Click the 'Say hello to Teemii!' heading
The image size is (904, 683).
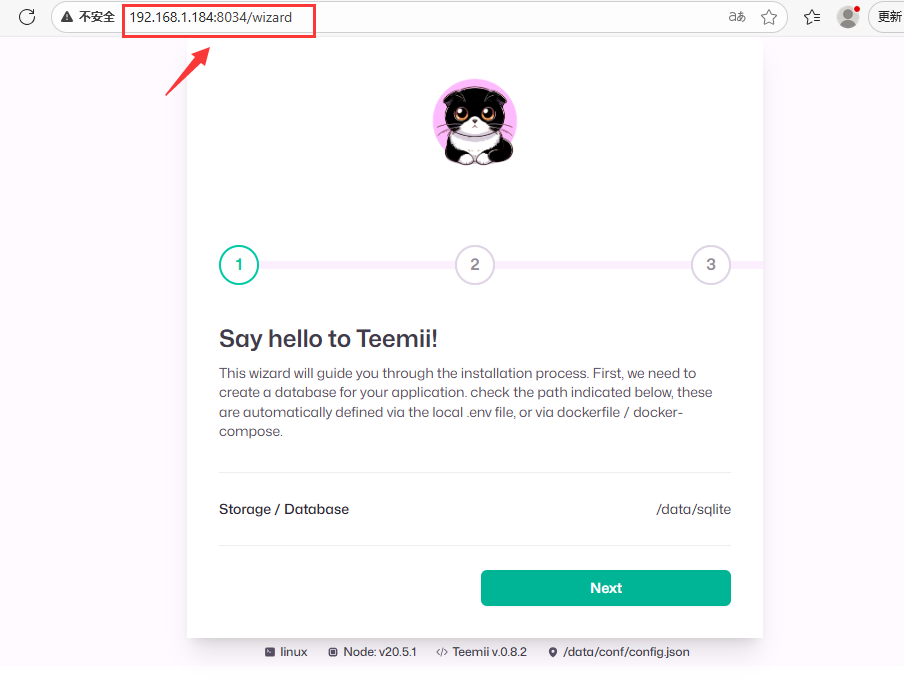point(328,339)
